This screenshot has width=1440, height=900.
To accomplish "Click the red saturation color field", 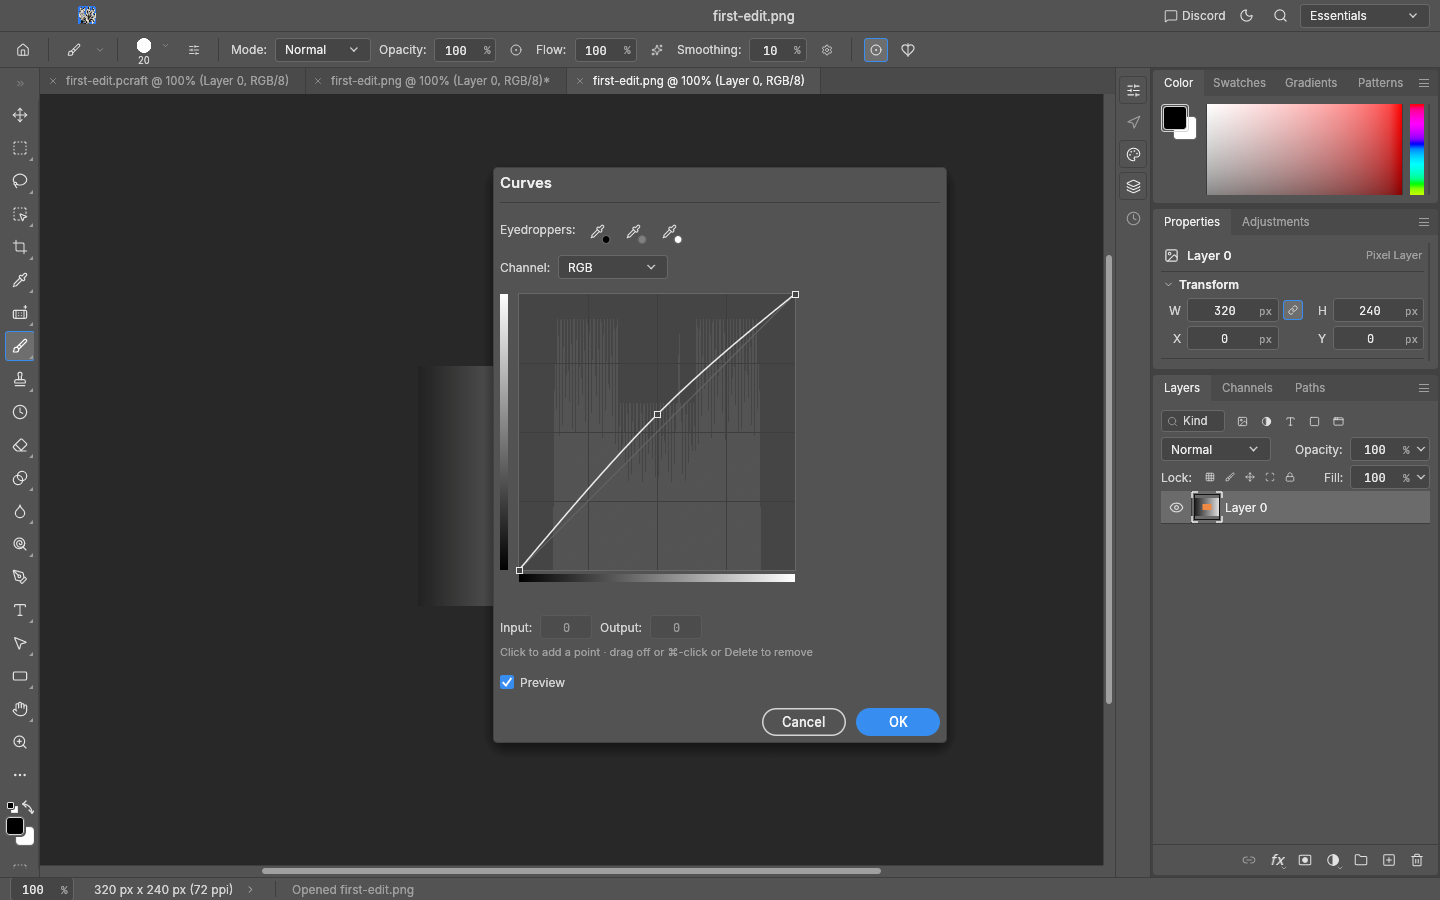I will 1304,149.
